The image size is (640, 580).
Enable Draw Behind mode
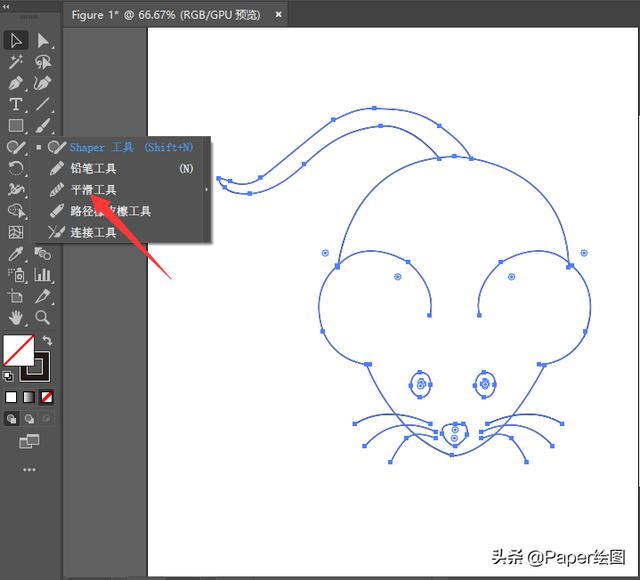pyautogui.click(x=29, y=419)
